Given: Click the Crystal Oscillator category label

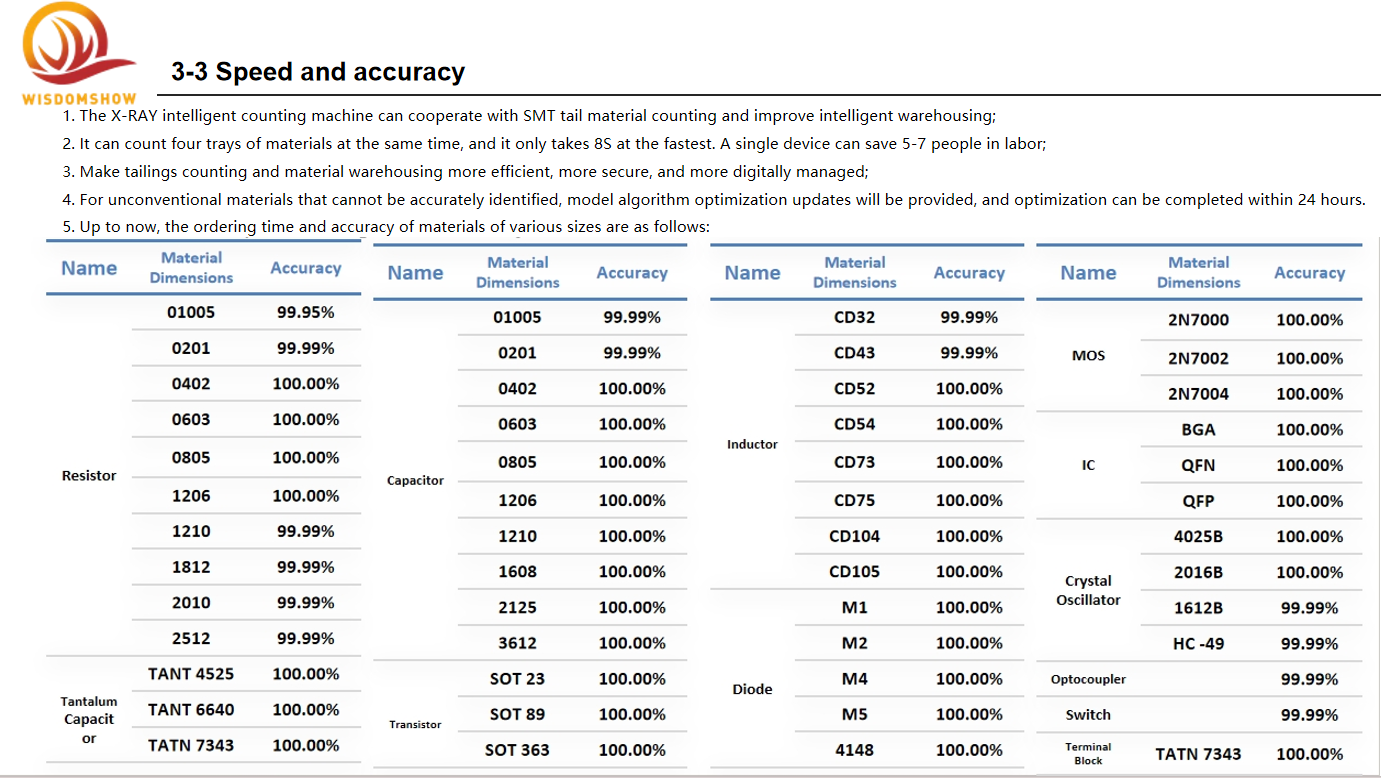Looking at the screenshot, I should pyautogui.click(x=1088, y=590).
